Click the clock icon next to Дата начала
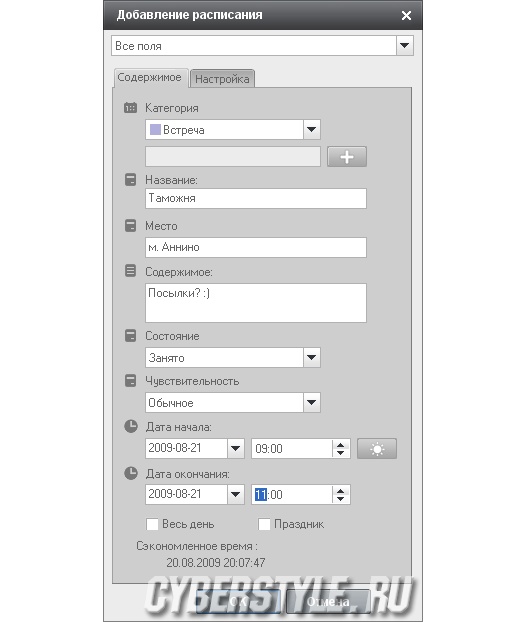 (x=131, y=426)
